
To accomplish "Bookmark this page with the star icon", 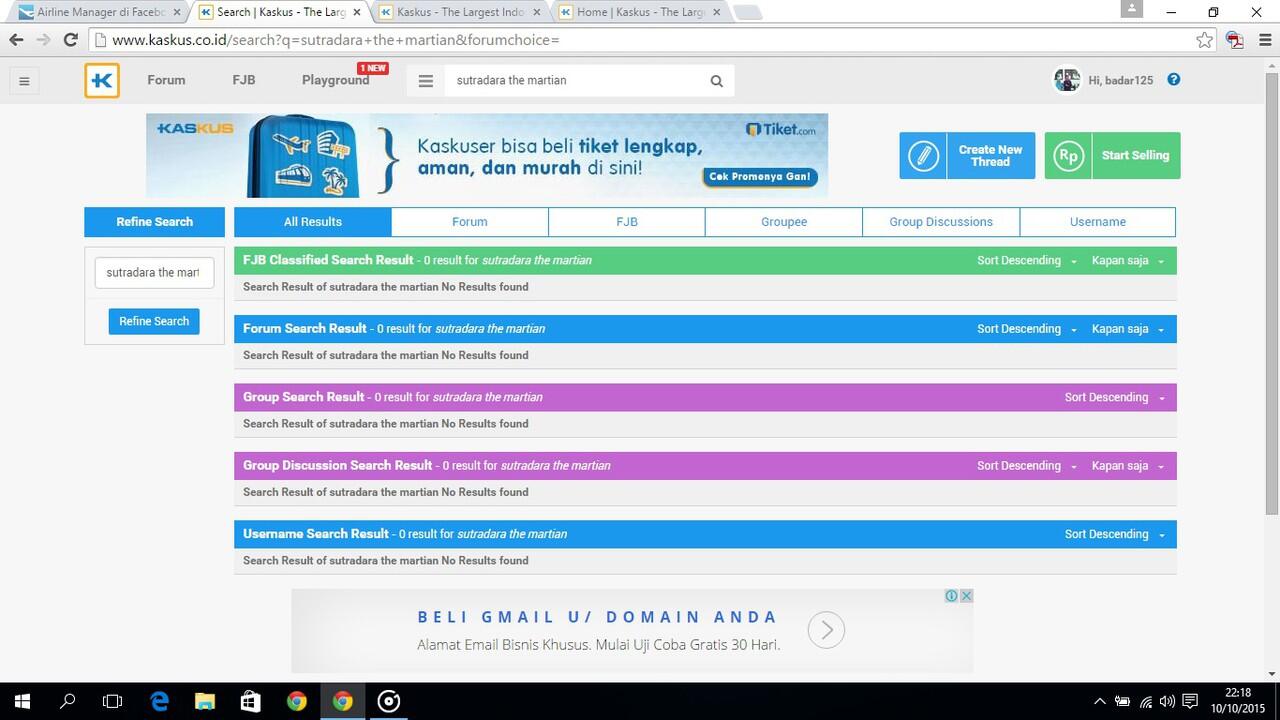I will point(1205,40).
